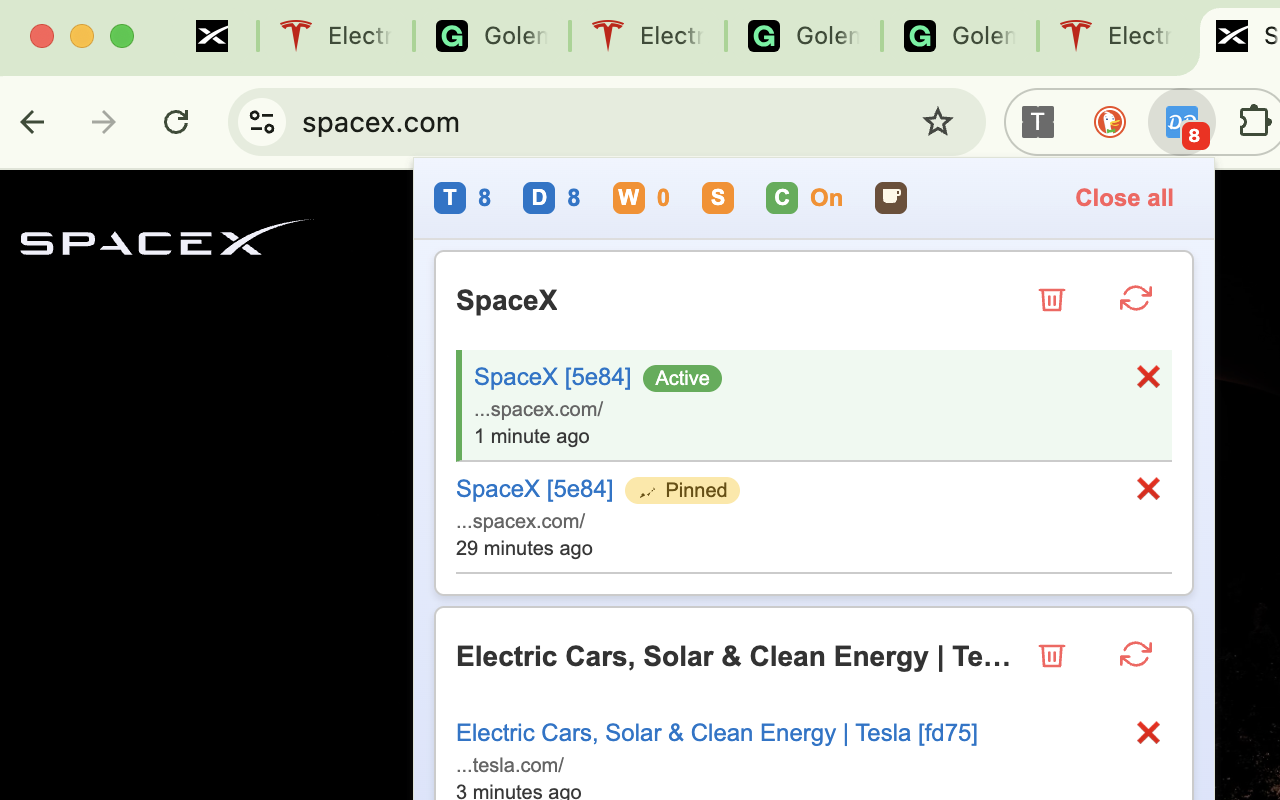Bookmark this page with the star icon
This screenshot has height=800, width=1280.
click(x=937, y=122)
